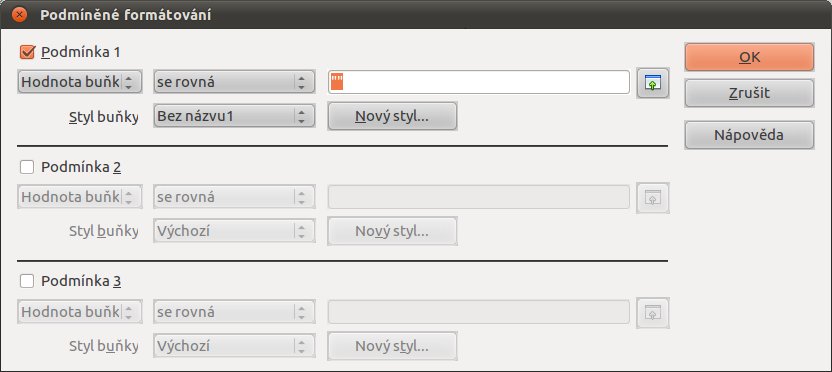Open the 'se rovná' dropdown under Podmínka 2
The width and height of the screenshot is (832, 372).
pyautogui.click(x=234, y=197)
